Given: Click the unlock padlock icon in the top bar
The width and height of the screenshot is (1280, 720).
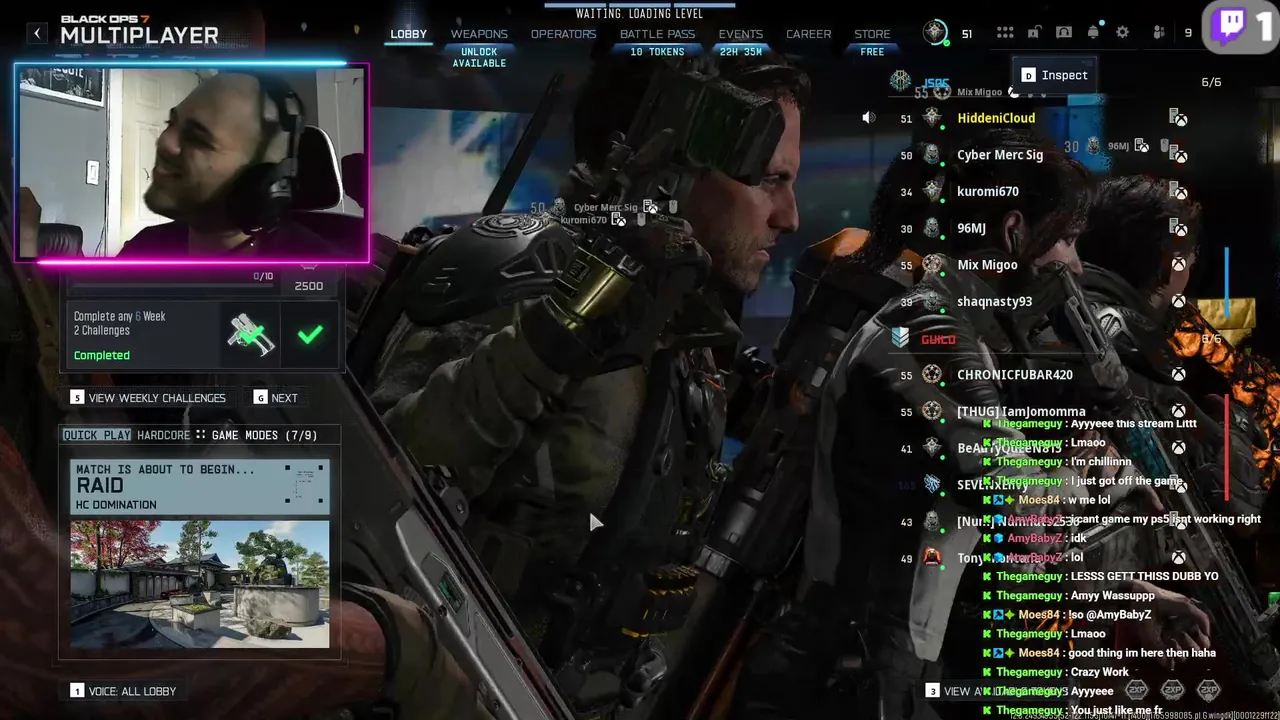Looking at the screenshot, I should coord(1034,33).
